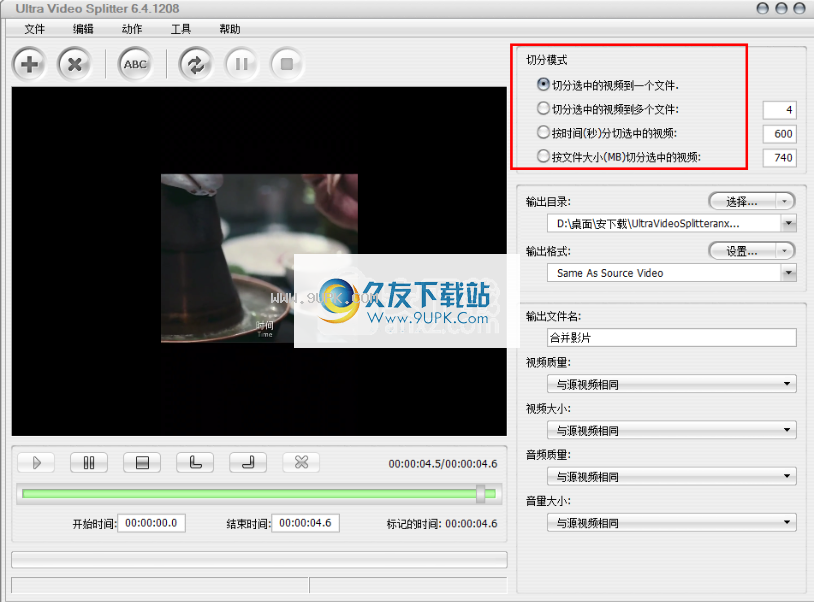Start conversion with the refresh arrows icon
The width and height of the screenshot is (814, 602).
point(196,64)
